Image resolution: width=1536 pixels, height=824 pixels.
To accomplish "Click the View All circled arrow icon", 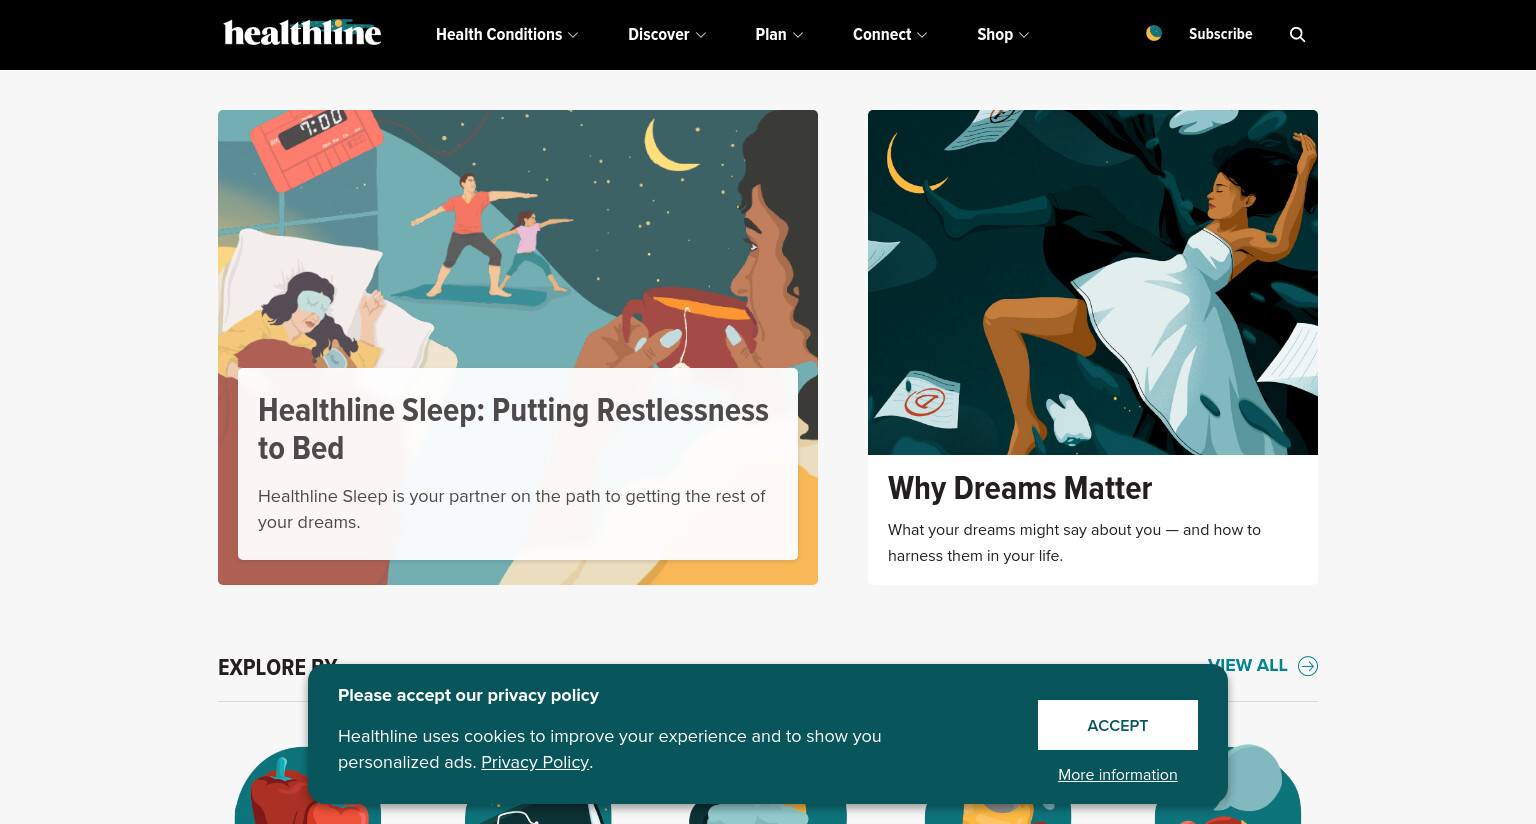I will click(x=1308, y=666).
